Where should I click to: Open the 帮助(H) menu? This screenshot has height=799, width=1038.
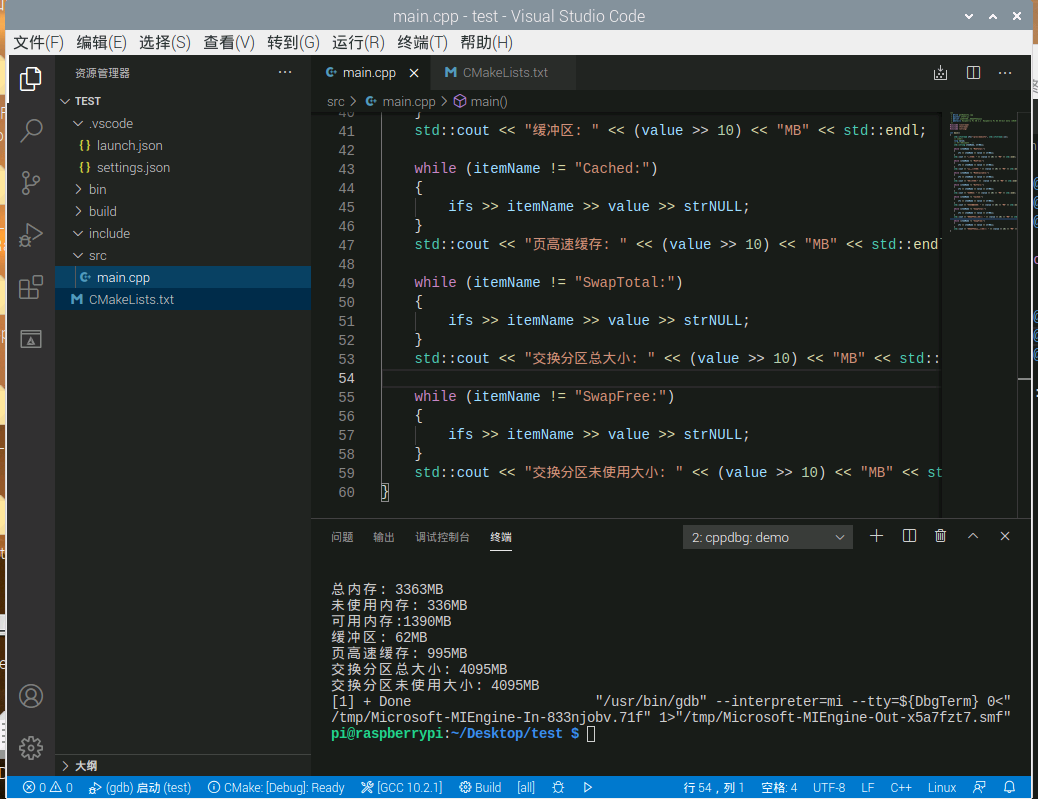pos(487,43)
